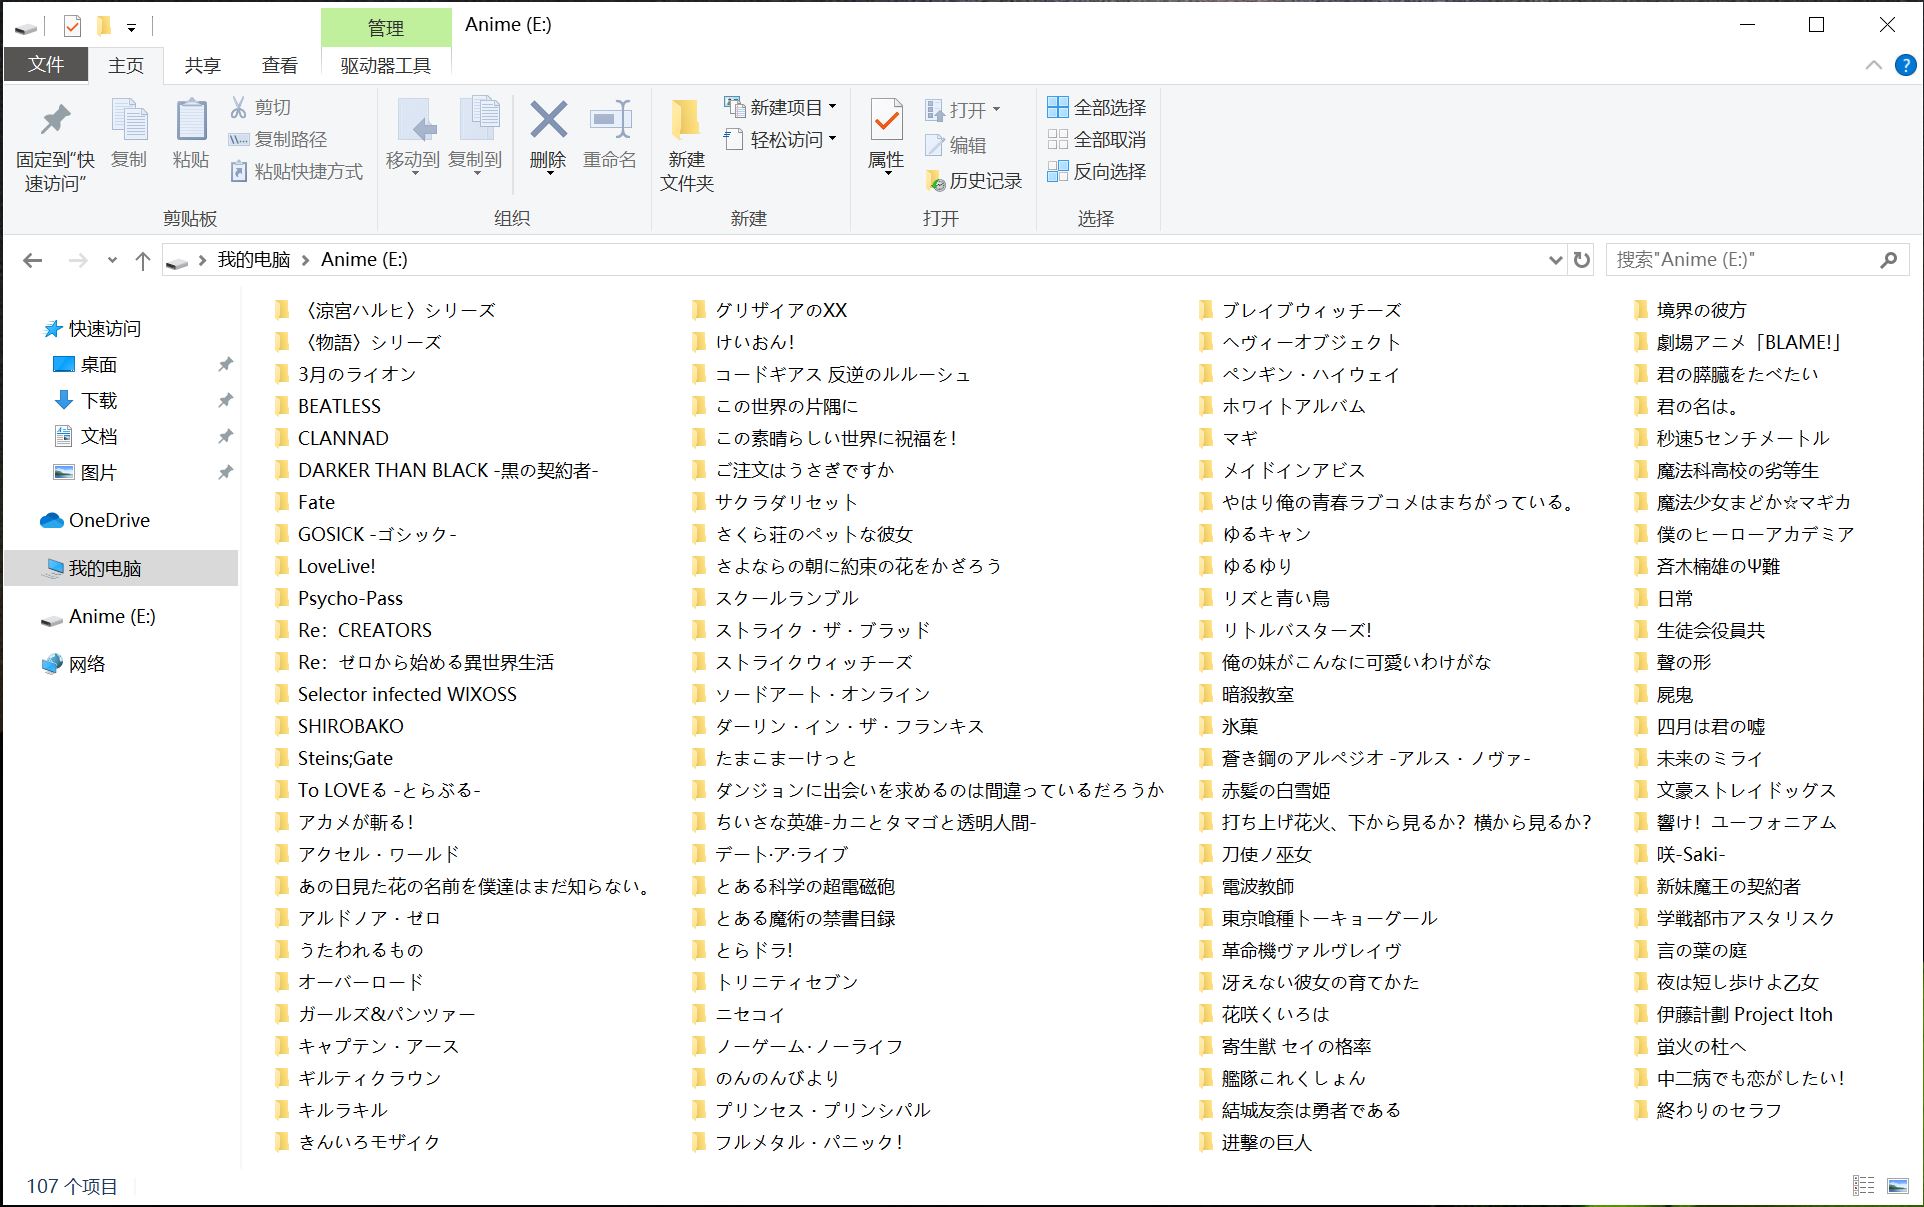The width and height of the screenshot is (1924, 1207).
Task: Click Paste shortcut (粘贴快捷方式)
Action: [x=296, y=171]
